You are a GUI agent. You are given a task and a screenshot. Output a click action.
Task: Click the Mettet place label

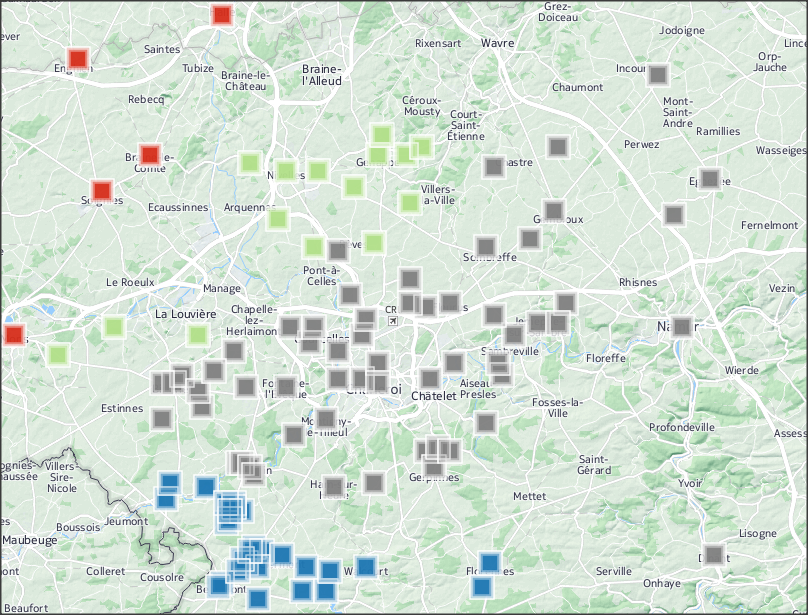pyautogui.click(x=529, y=496)
